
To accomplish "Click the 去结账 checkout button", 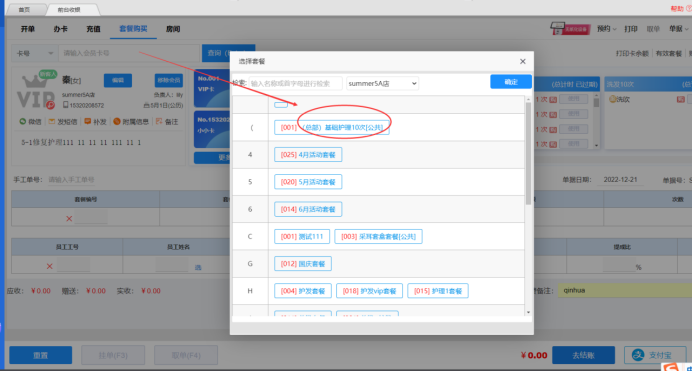I will pos(583,355).
